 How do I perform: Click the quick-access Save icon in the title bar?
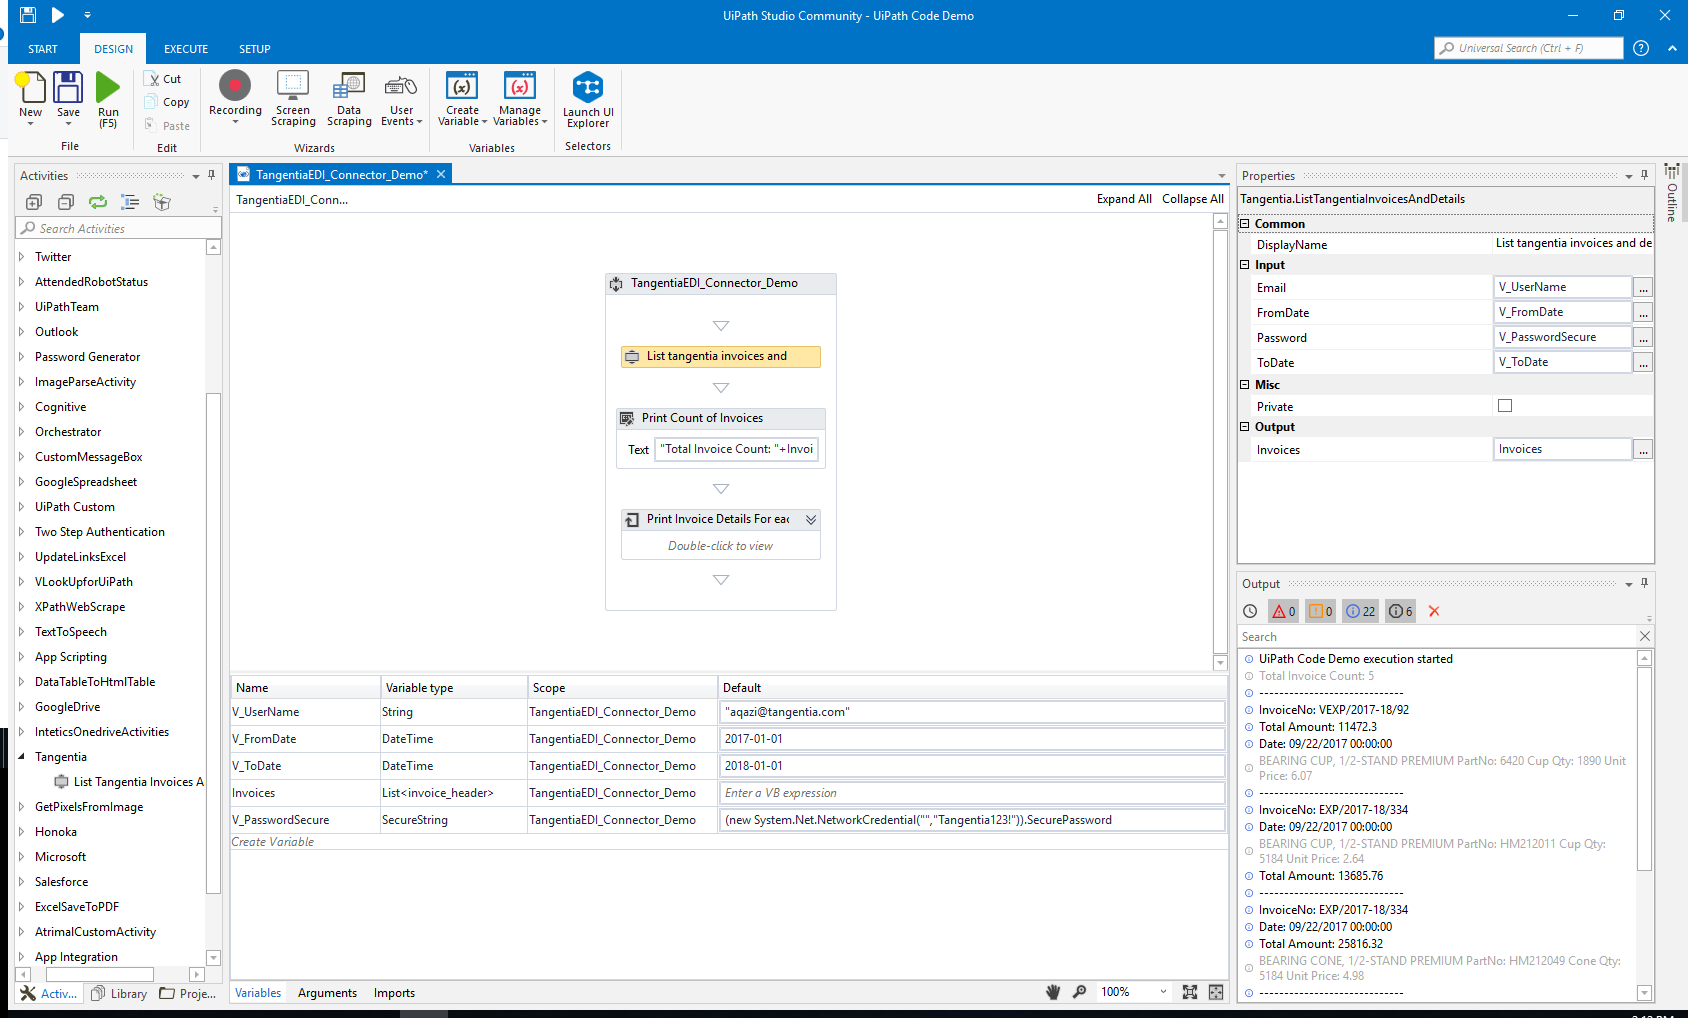point(27,15)
